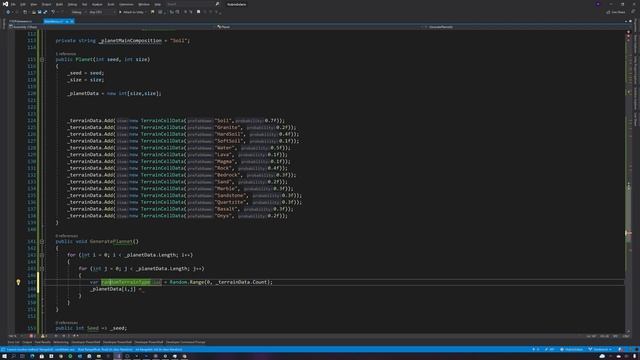
Task: Click the Live Share button
Action: [x=616, y=12]
